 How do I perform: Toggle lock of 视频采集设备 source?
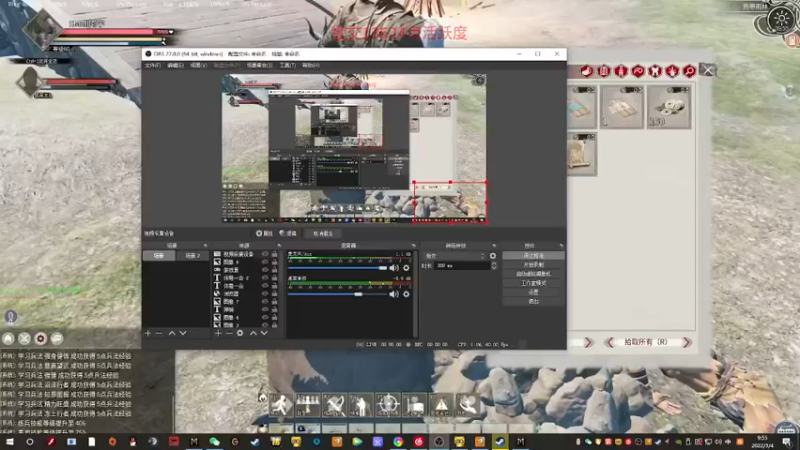pos(274,254)
